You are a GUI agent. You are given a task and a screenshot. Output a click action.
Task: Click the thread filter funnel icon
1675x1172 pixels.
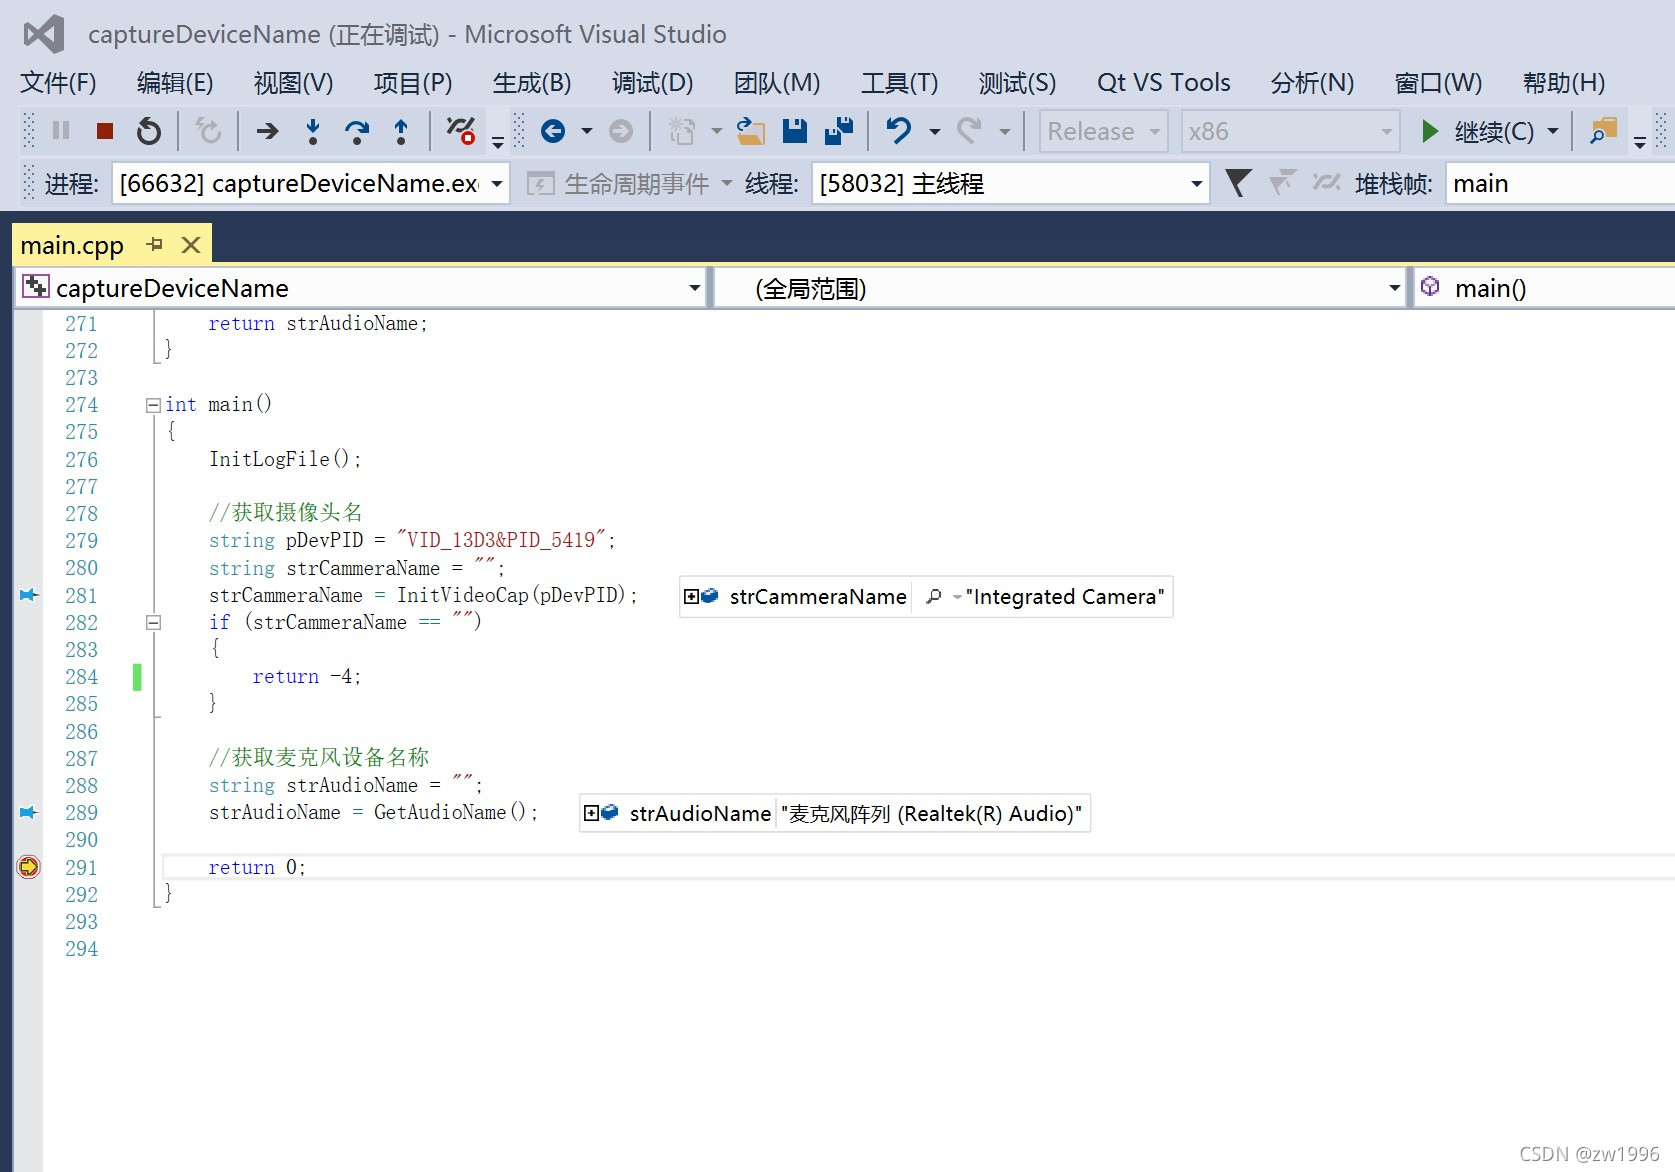[x=1238, y=183]
